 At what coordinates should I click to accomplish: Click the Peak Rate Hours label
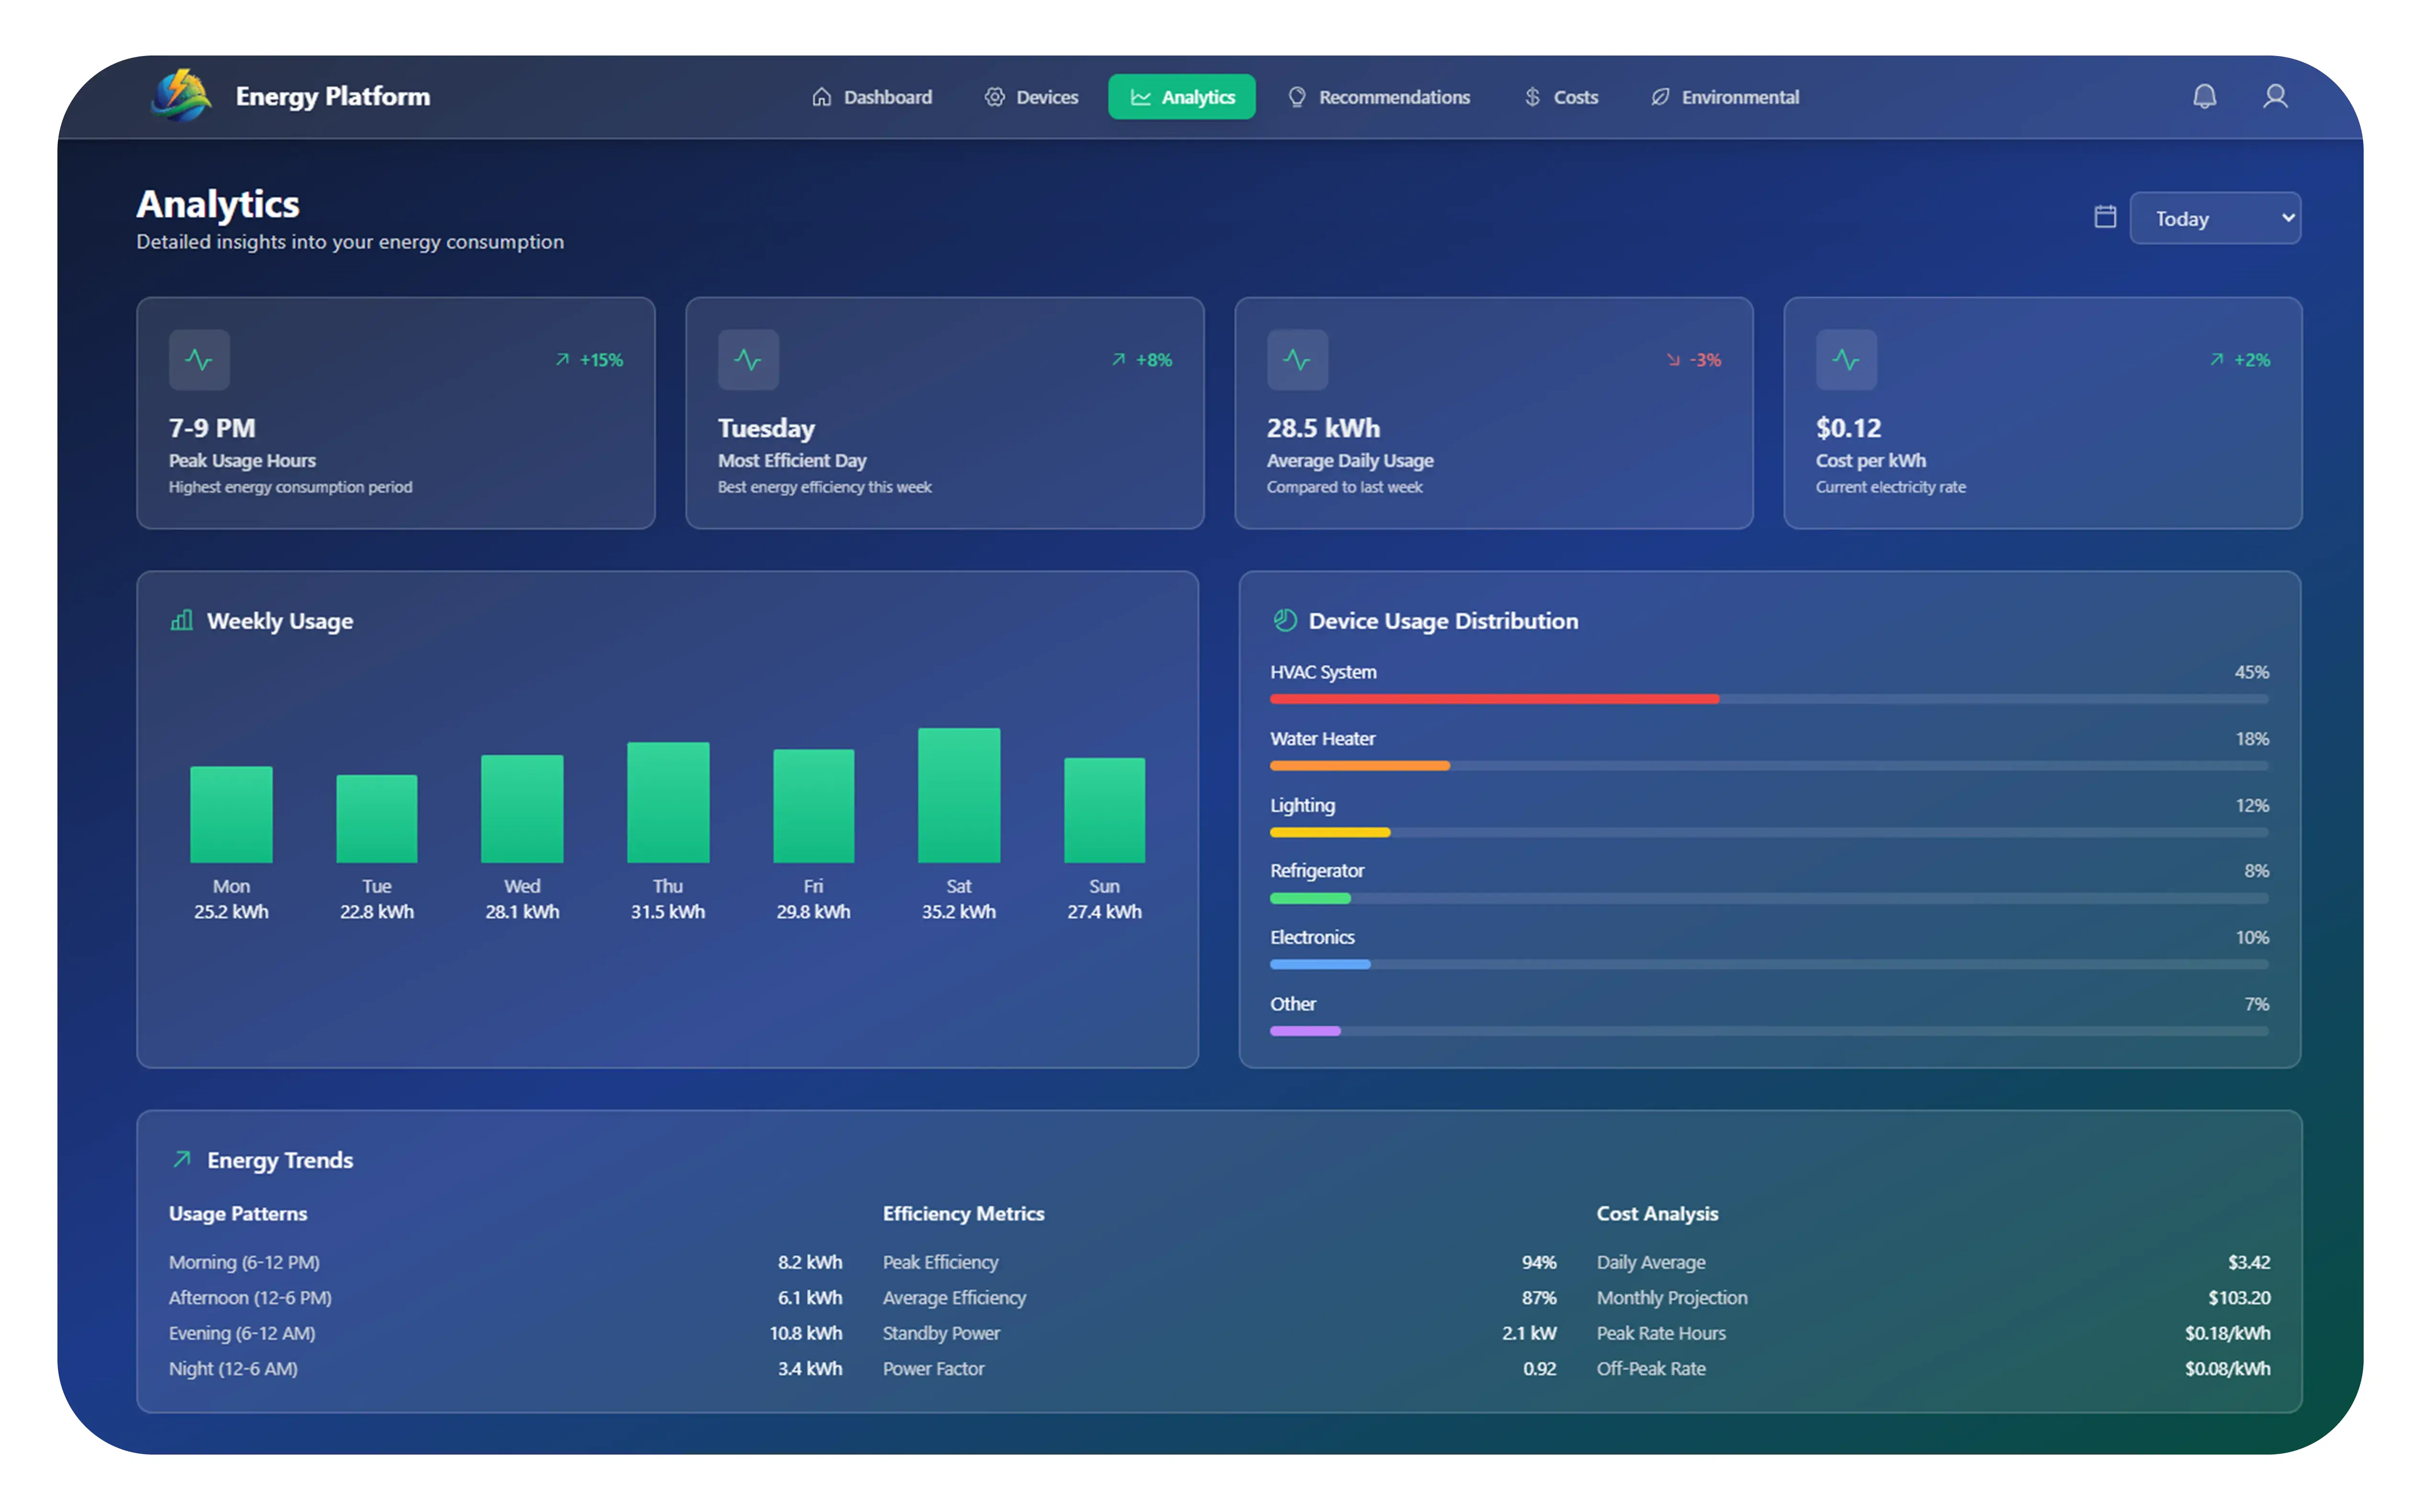[x=1661, y=1333]
